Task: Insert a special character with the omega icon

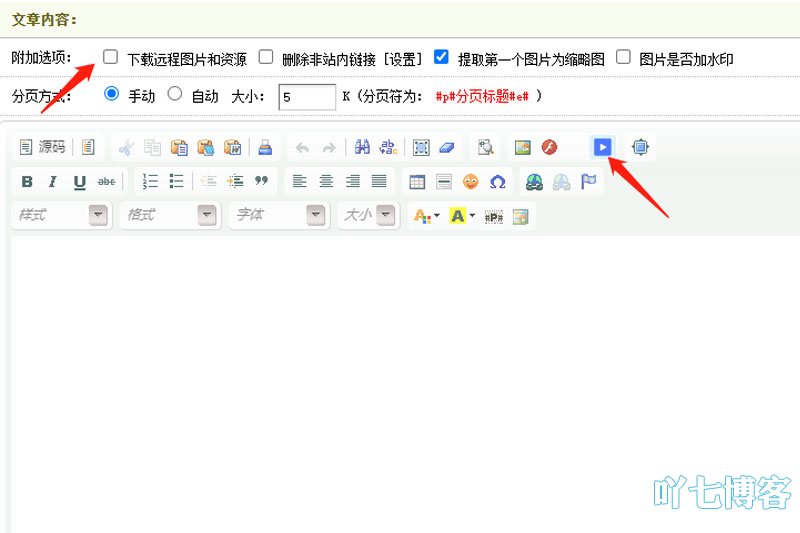Action: (497, 182)
